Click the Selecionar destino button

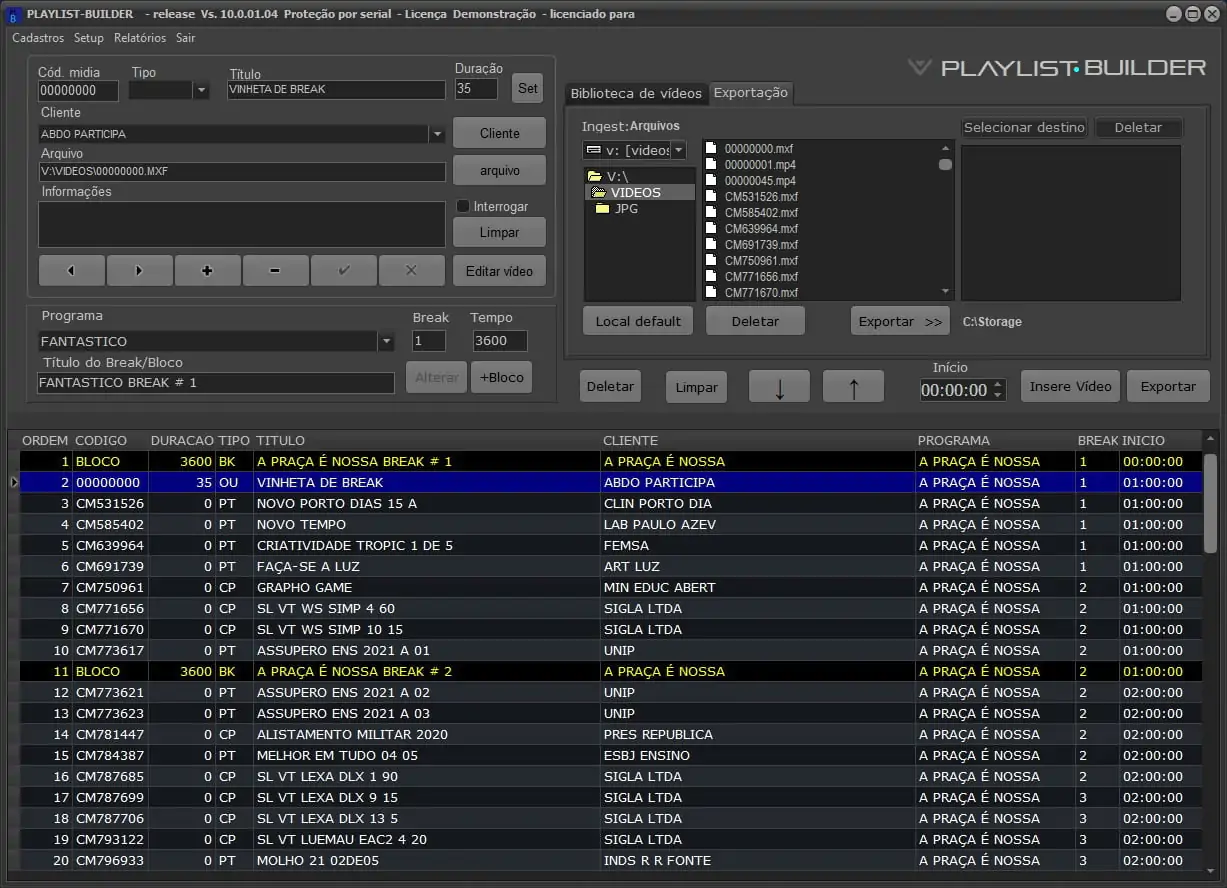[x=1024, y=127]
